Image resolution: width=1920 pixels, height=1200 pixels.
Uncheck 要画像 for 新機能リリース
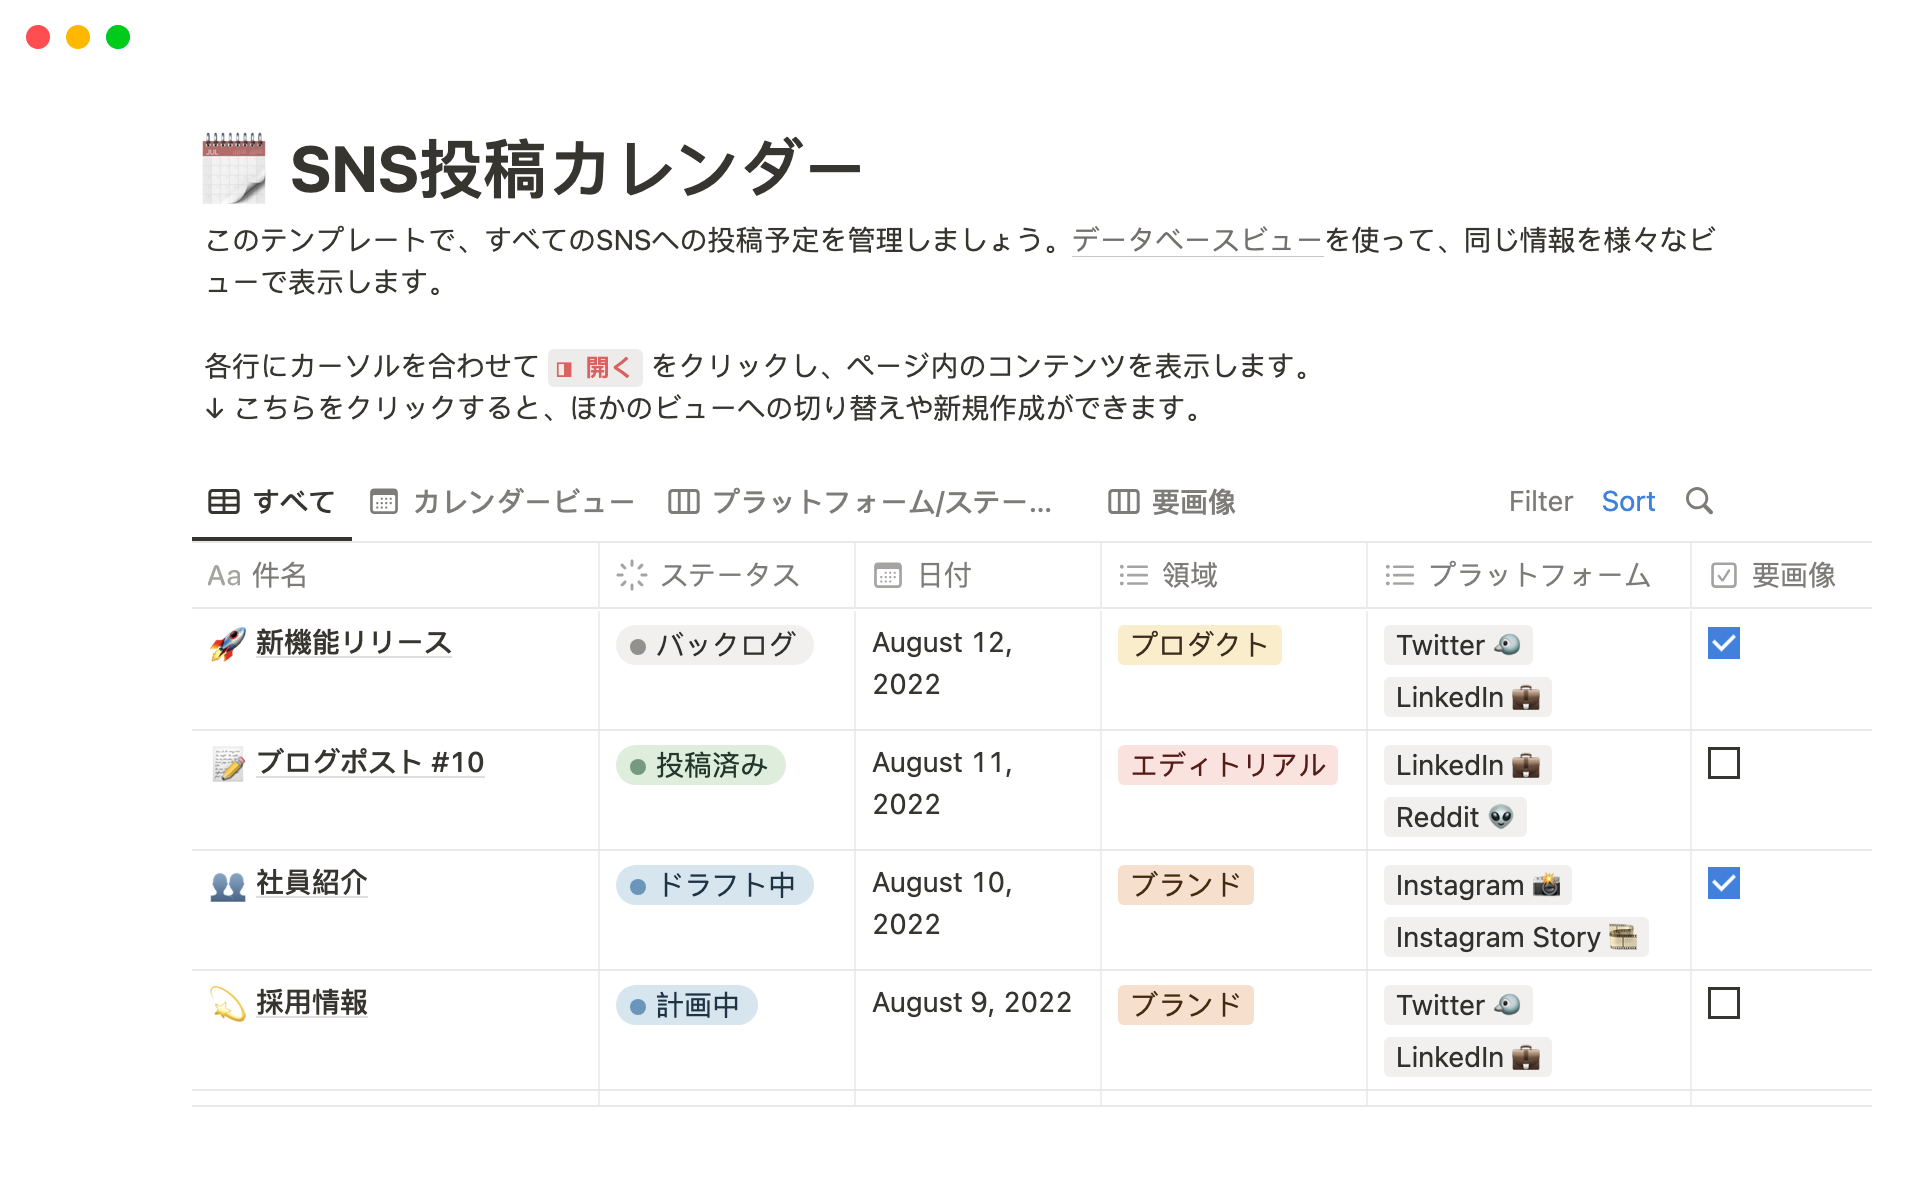coord(1723,643)
